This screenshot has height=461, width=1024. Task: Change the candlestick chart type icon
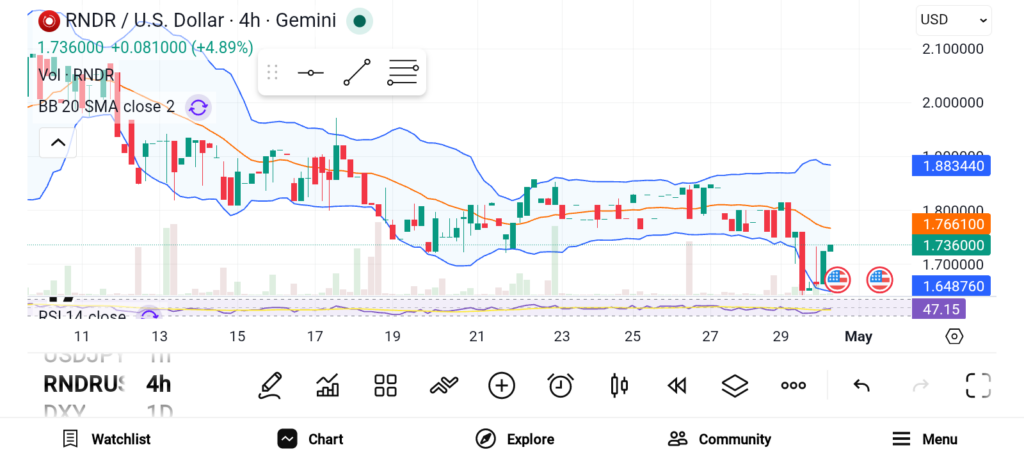[618, 385]
